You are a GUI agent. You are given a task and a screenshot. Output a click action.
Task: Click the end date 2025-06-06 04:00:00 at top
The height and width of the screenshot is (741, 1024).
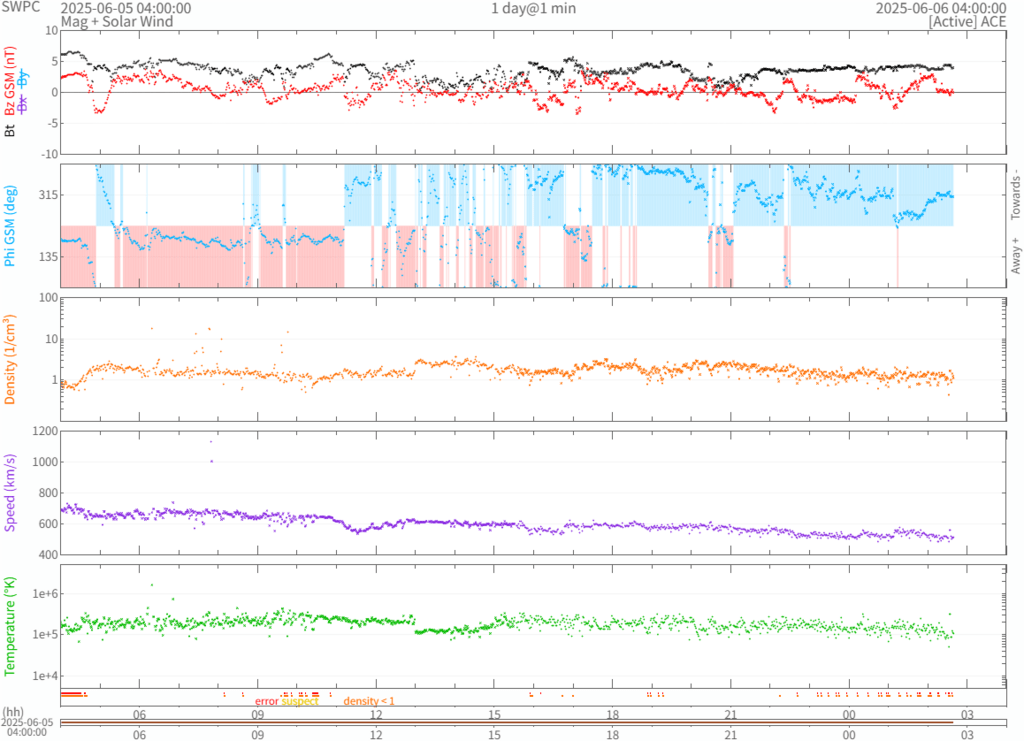pyautogui.click(x=940, y=8)
